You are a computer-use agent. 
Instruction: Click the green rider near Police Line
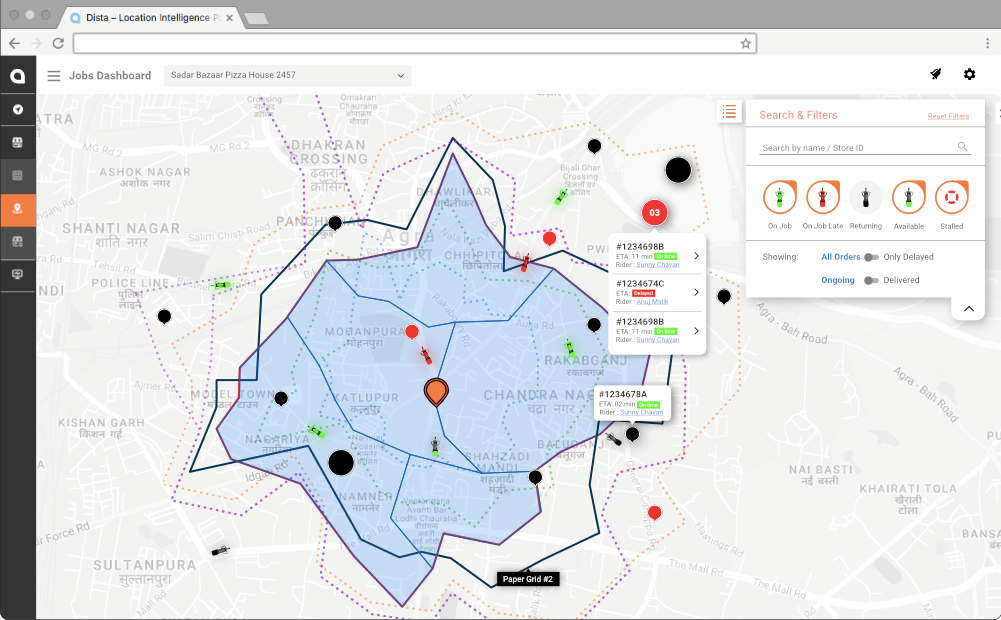(x=222, y=285)
